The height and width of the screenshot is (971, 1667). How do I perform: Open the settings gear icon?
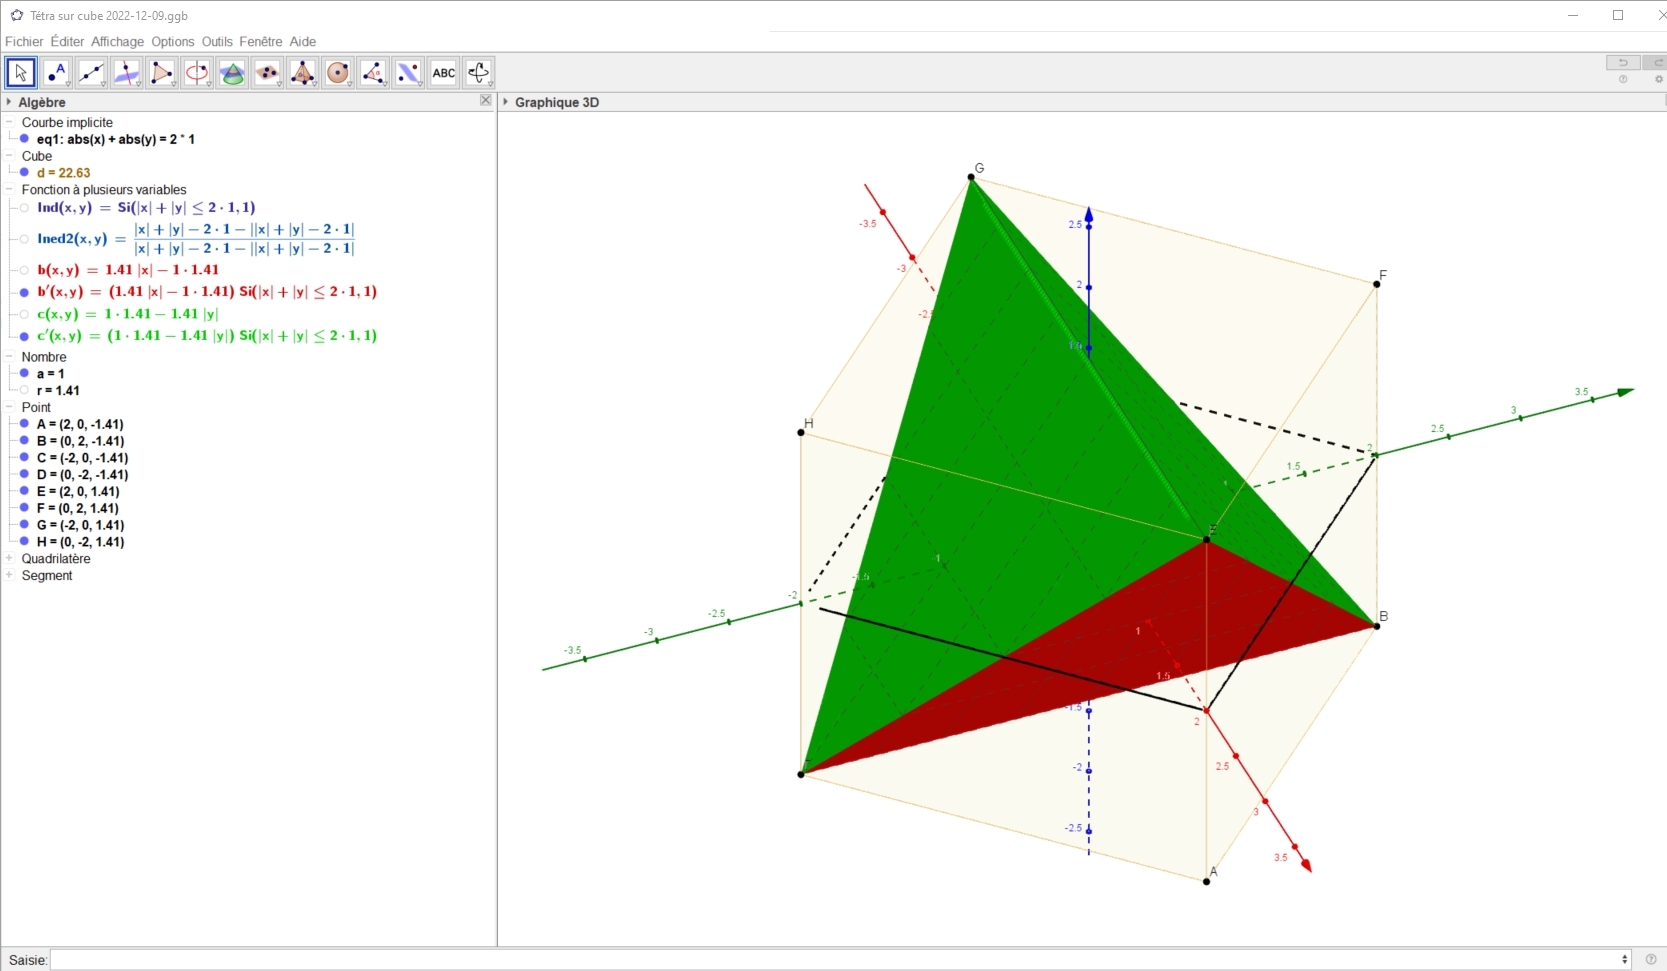[1659, 80]
